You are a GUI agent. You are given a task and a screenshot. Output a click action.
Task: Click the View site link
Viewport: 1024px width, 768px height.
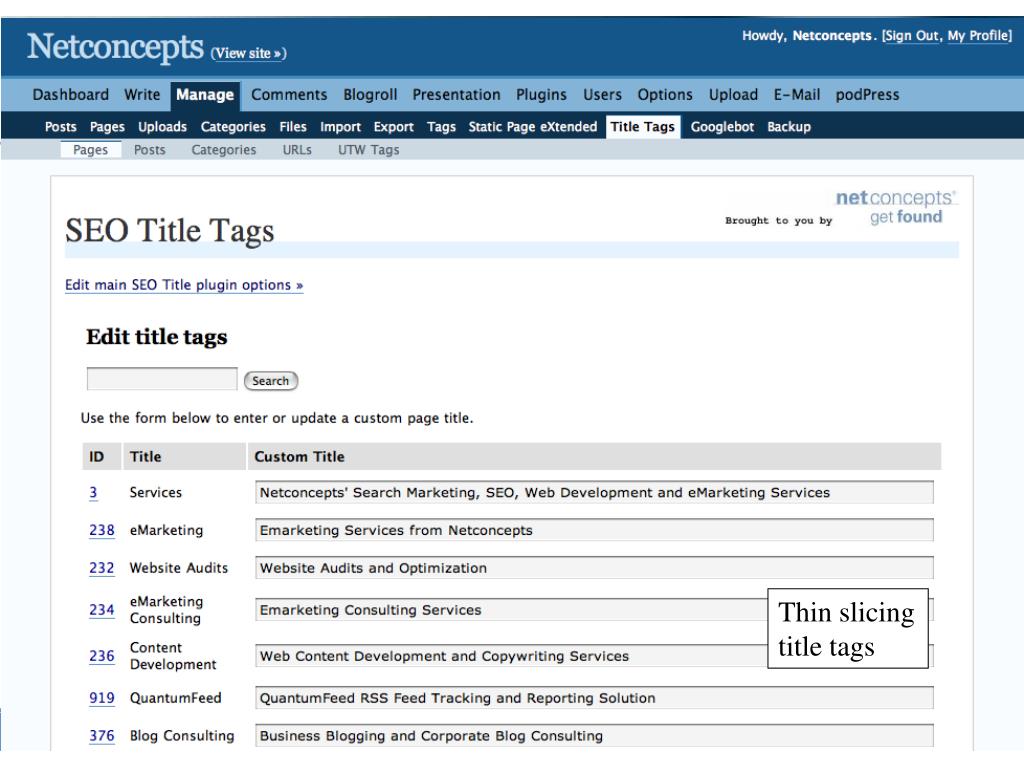[x=248, y=54]
